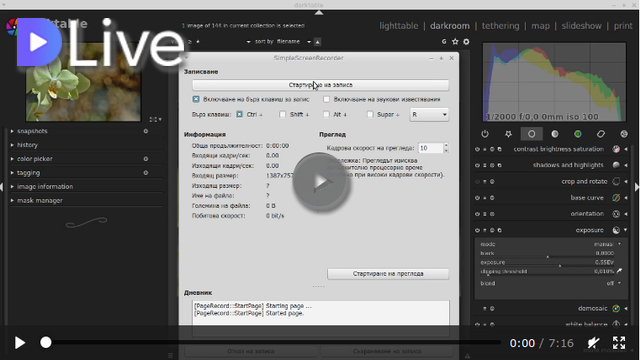Click the demosaic module icon
The width and height of the screenshot is (640, 360).
point(616,309)
